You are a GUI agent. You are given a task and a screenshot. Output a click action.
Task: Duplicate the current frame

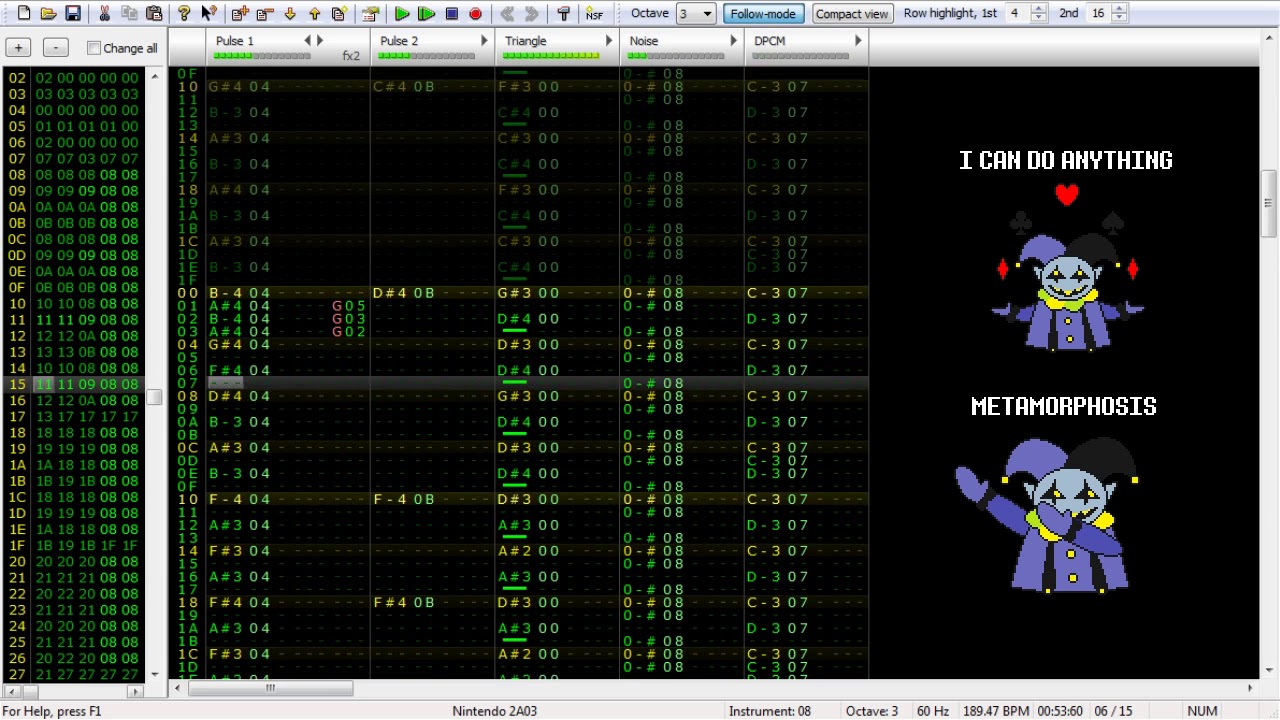click(339, 14)
